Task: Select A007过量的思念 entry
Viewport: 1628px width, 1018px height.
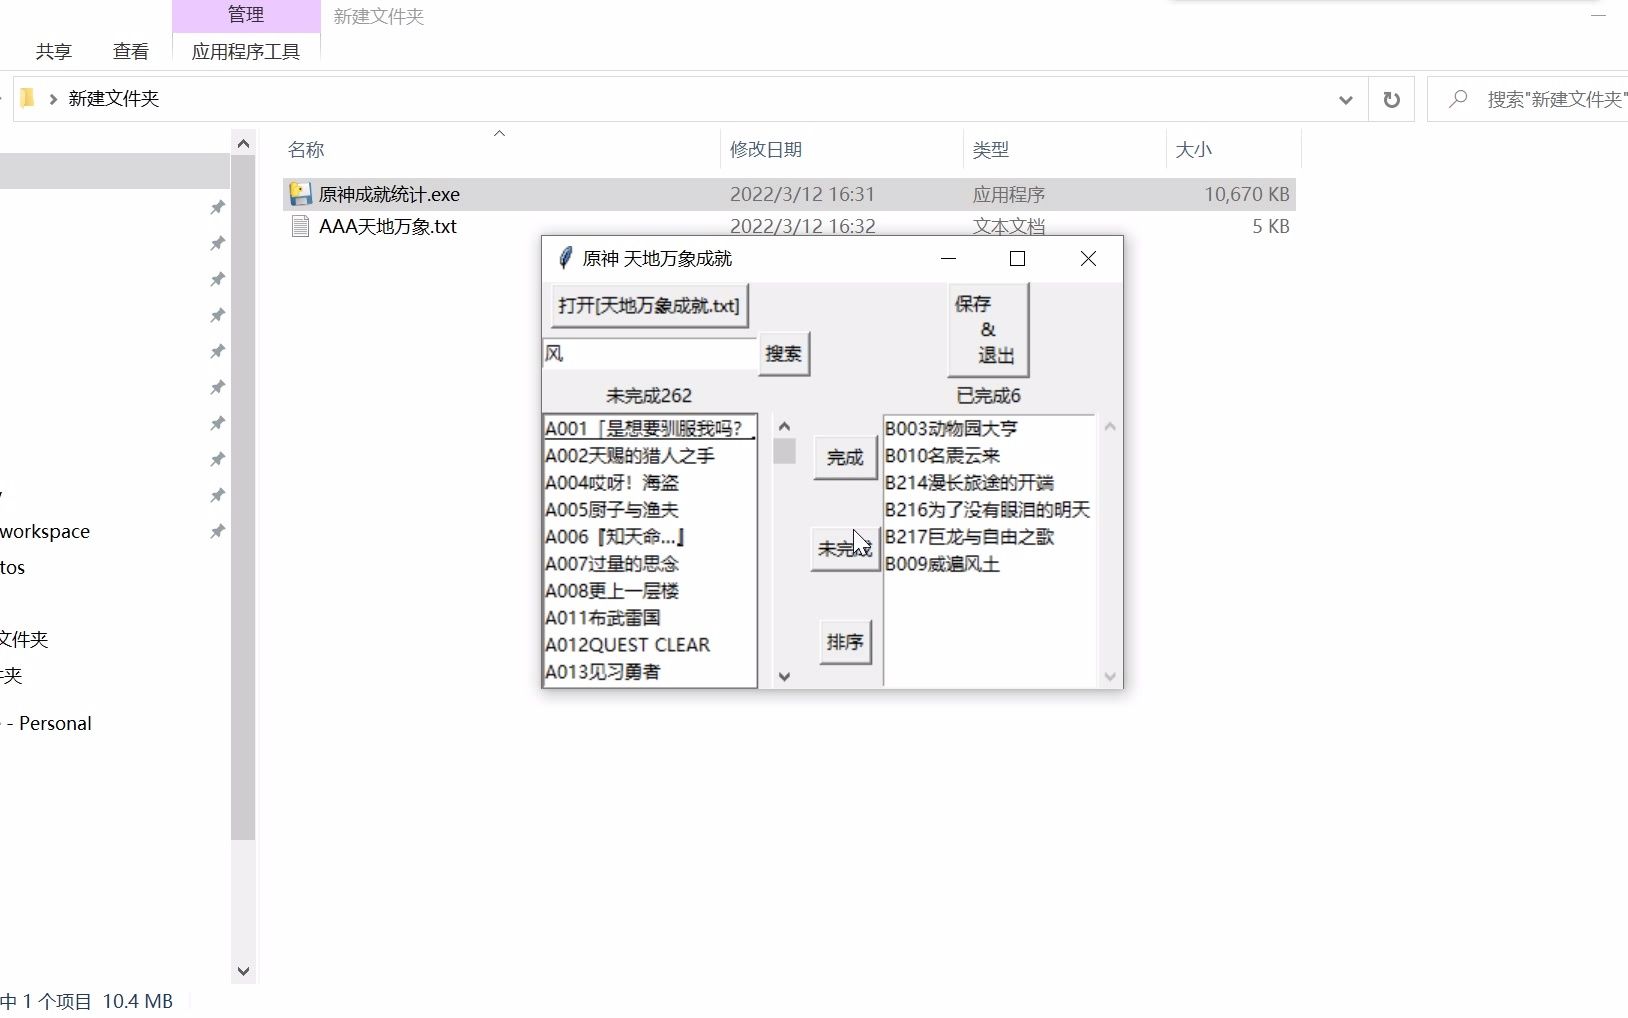Action: [x=649, y=563]
